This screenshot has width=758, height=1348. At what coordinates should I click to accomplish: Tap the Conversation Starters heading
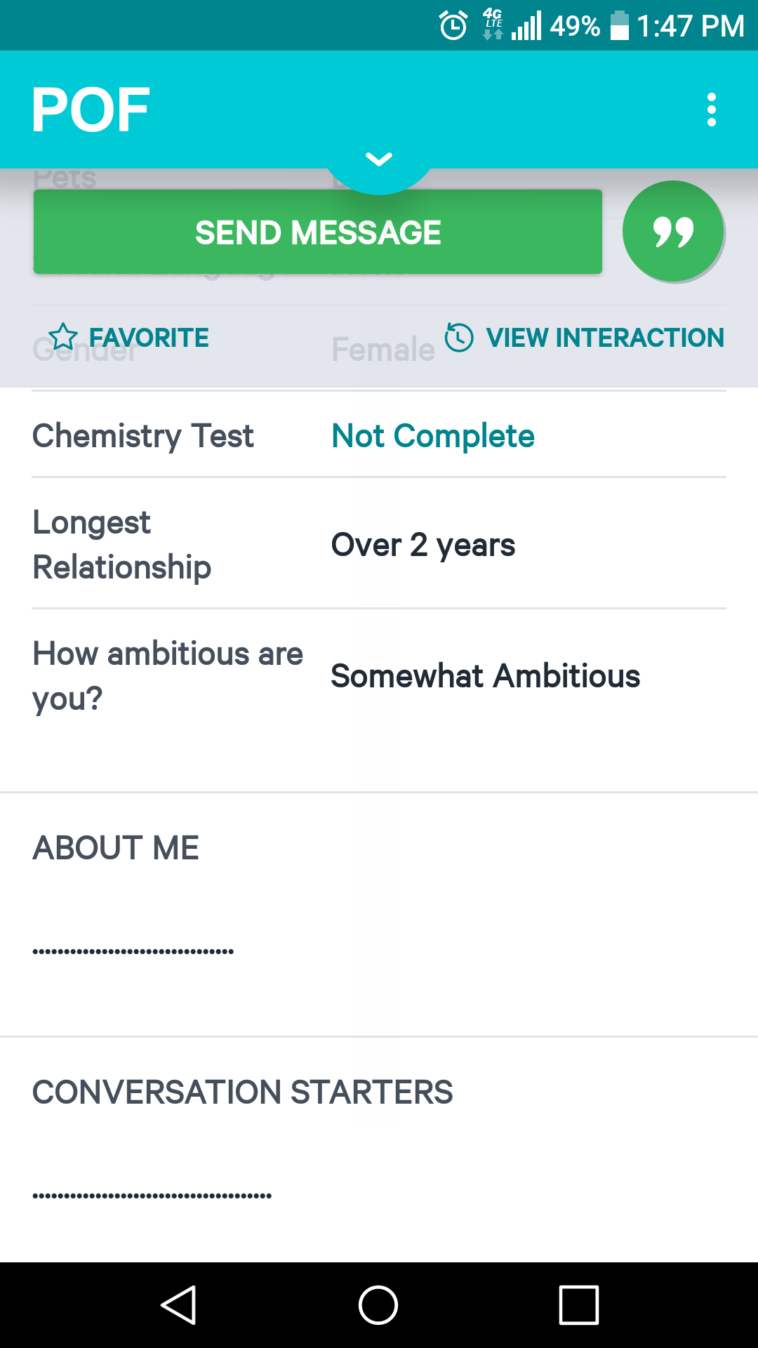coord(242,1092)
